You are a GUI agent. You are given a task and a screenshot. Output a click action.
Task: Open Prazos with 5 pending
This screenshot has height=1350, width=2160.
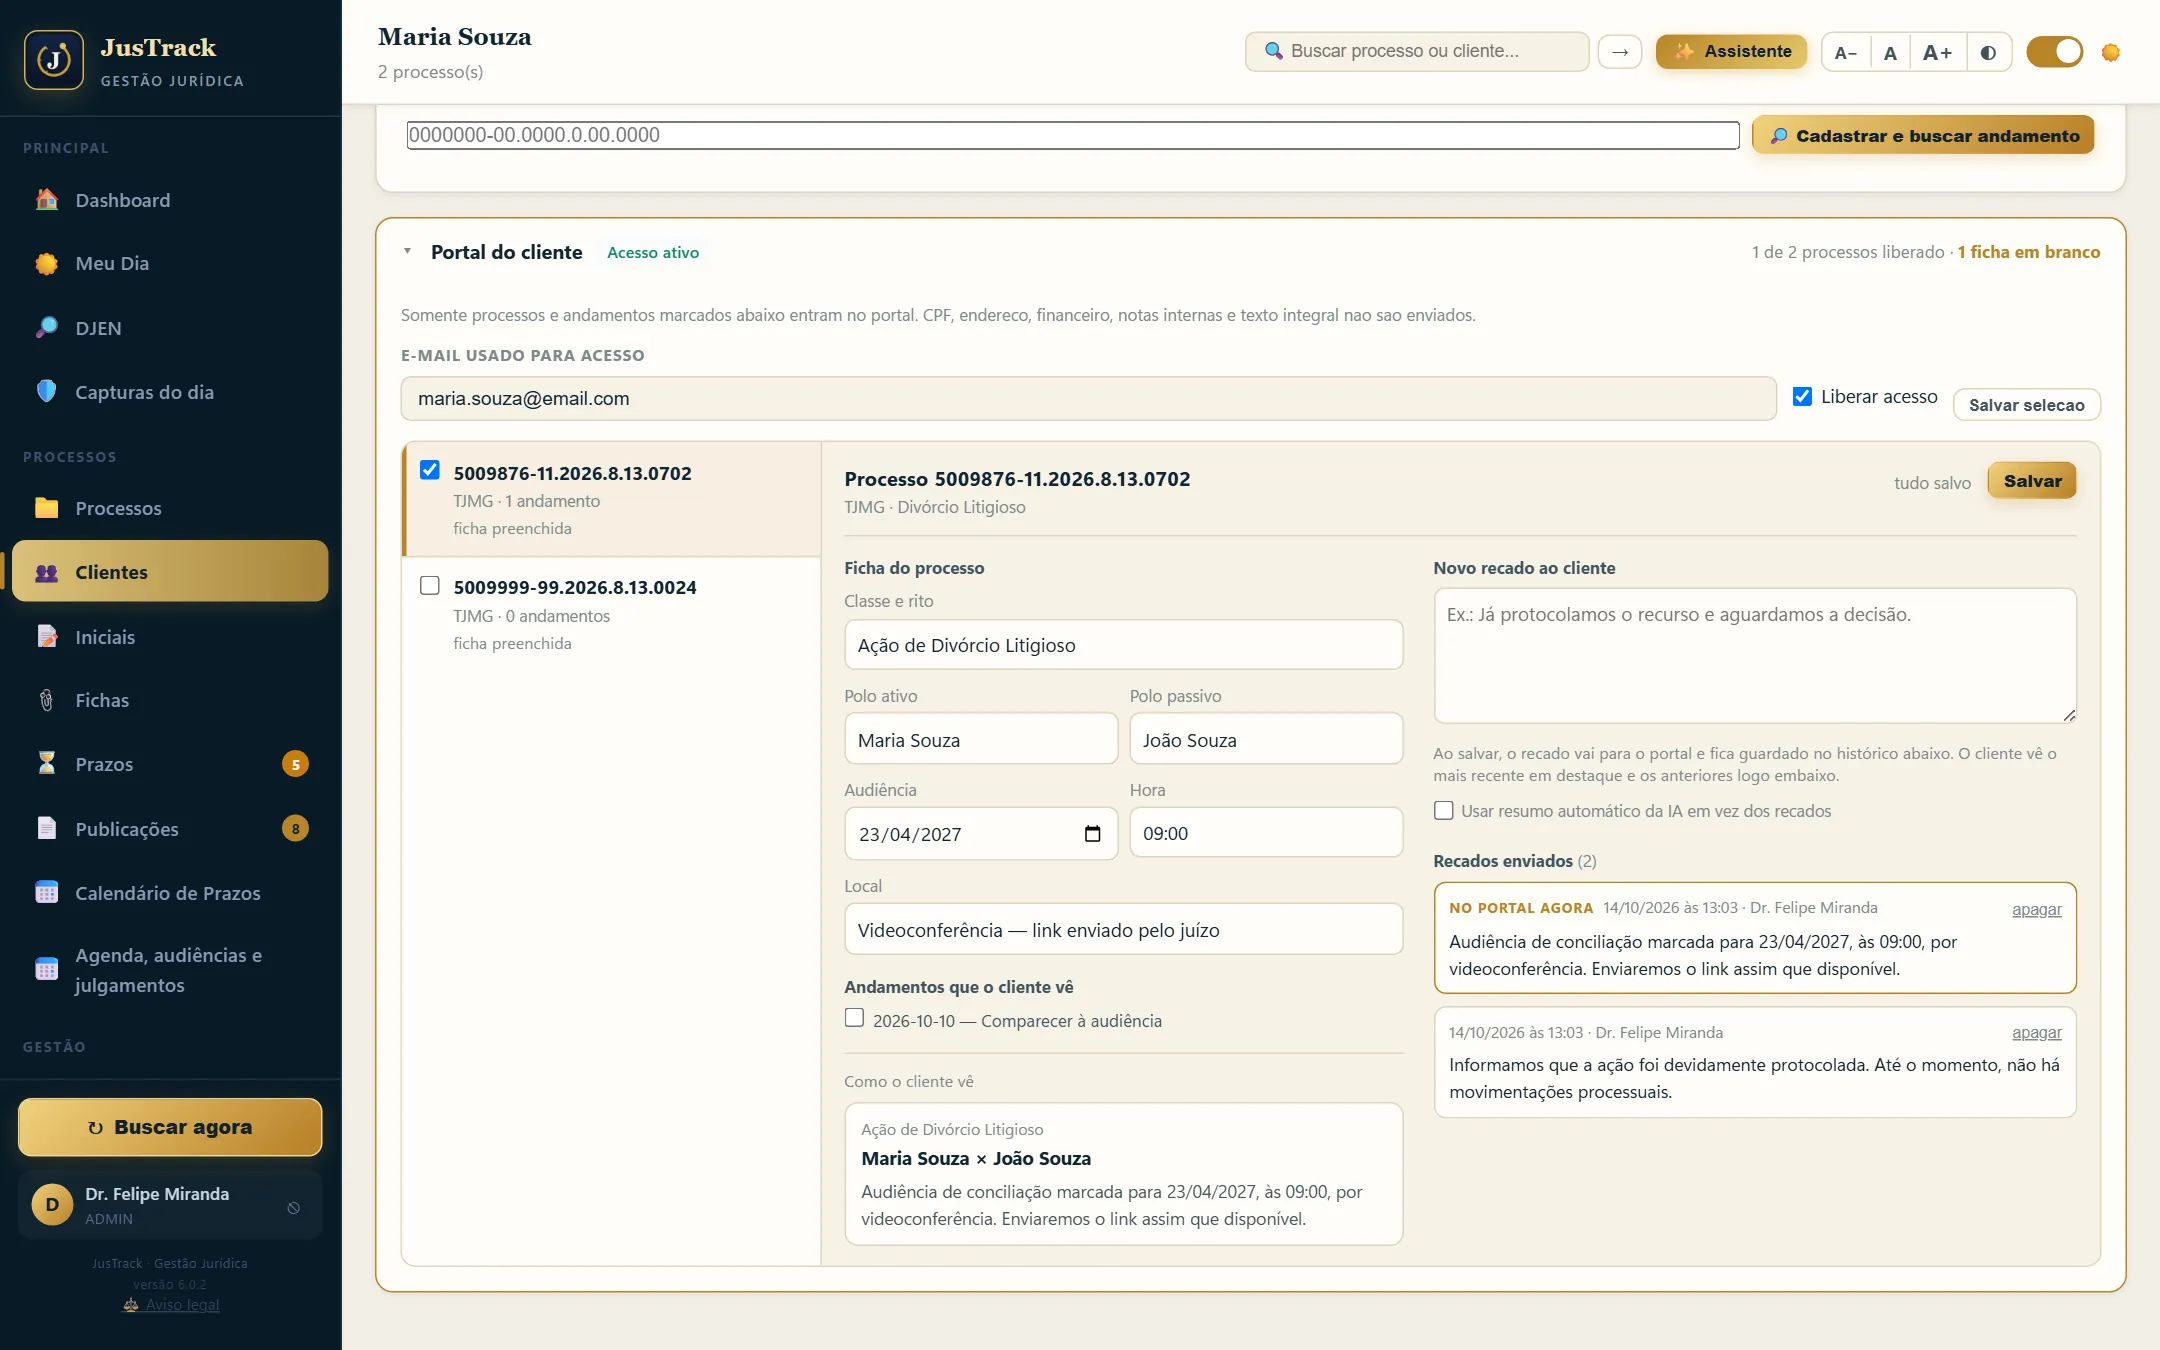point(170,764)
